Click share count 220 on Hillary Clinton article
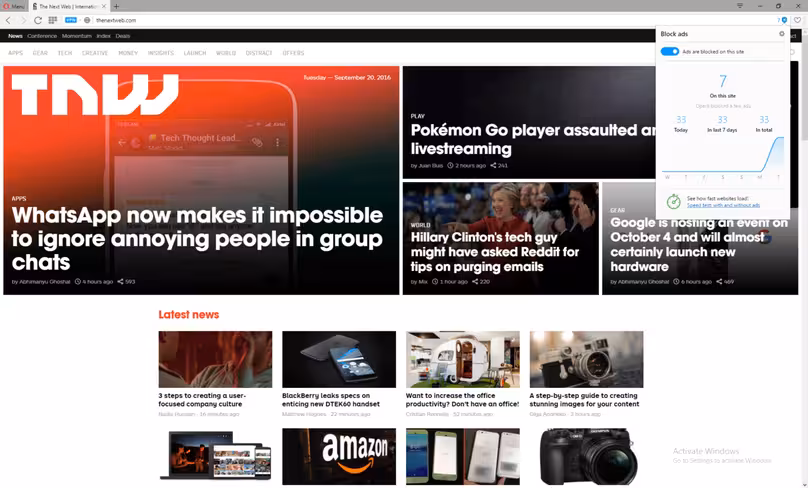The height and width of the screenshot is (488, 808). (x=481, y=281)
